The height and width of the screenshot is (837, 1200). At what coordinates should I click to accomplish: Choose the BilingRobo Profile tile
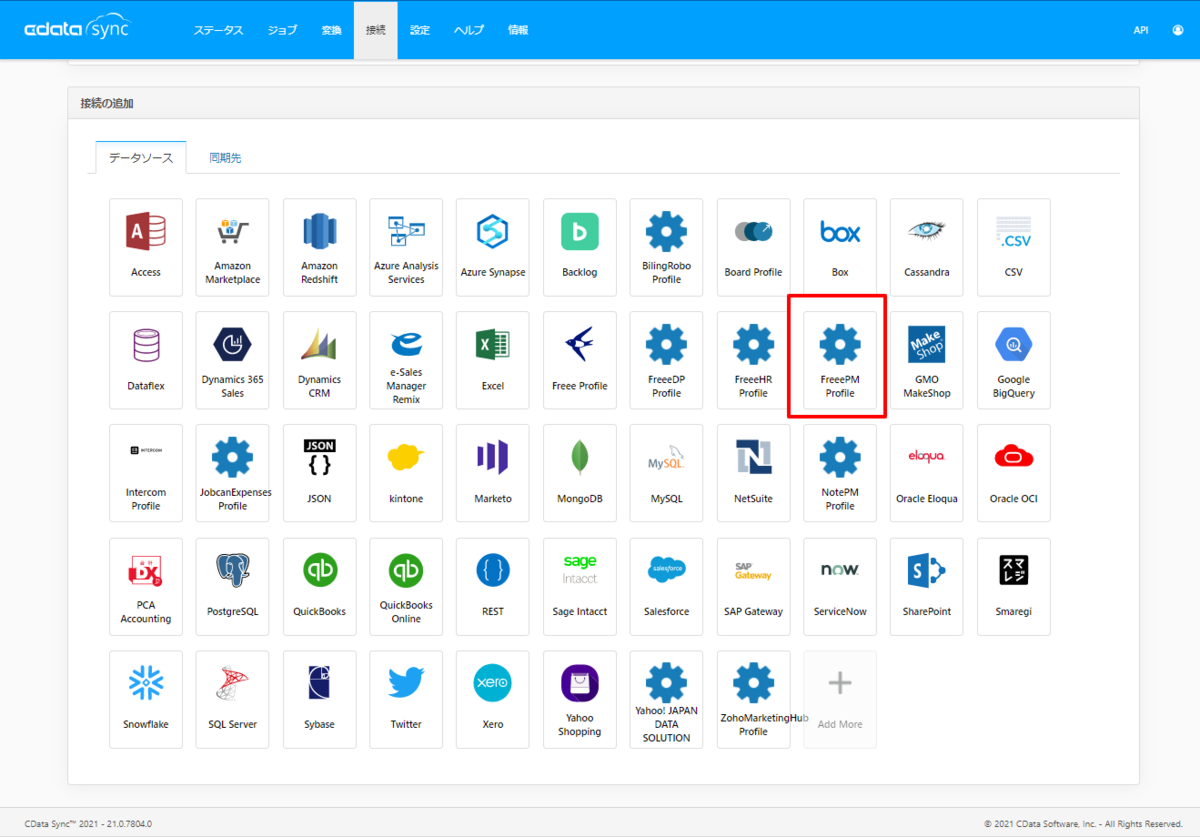pos(666,247)
